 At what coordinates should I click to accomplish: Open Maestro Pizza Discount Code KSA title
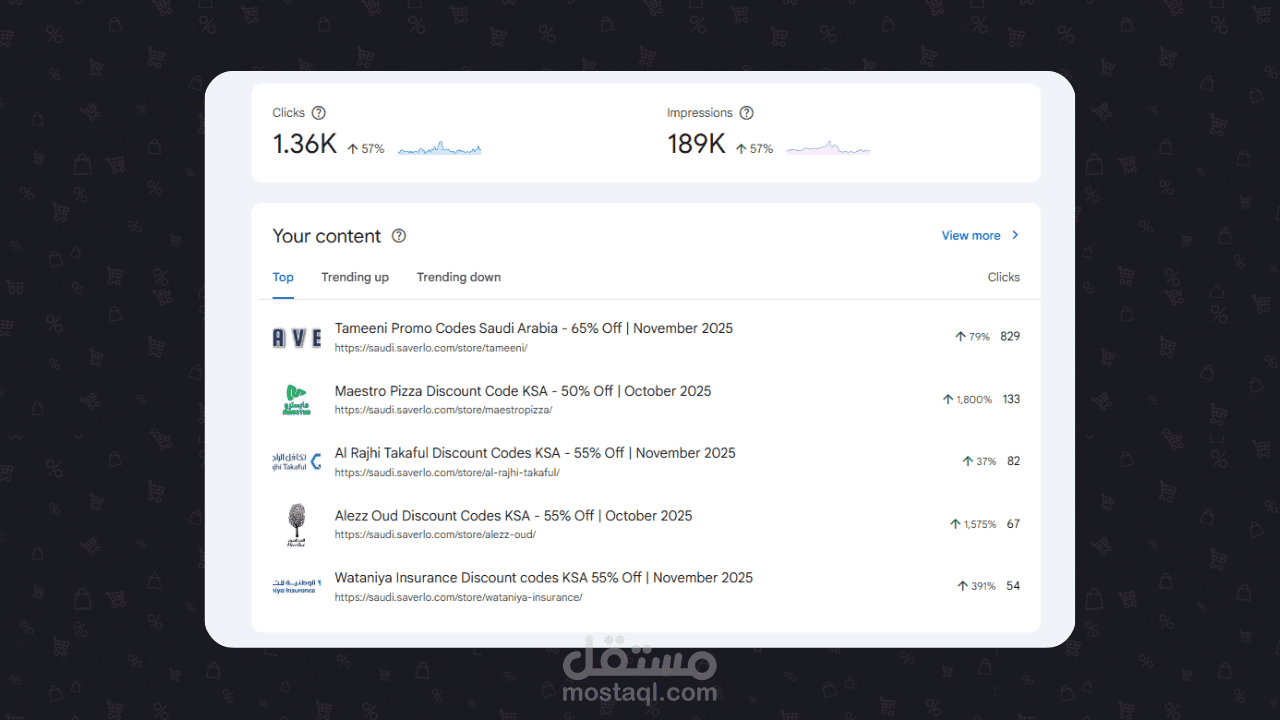(523, 391)
